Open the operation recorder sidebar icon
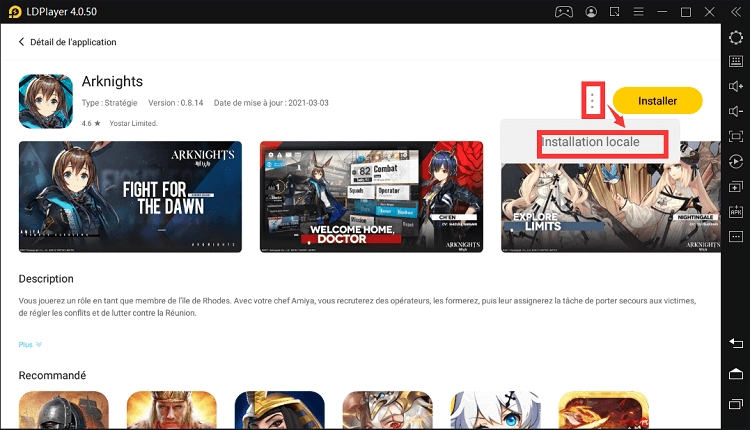Viewport: 750px width, 430px height. [736, 162]
